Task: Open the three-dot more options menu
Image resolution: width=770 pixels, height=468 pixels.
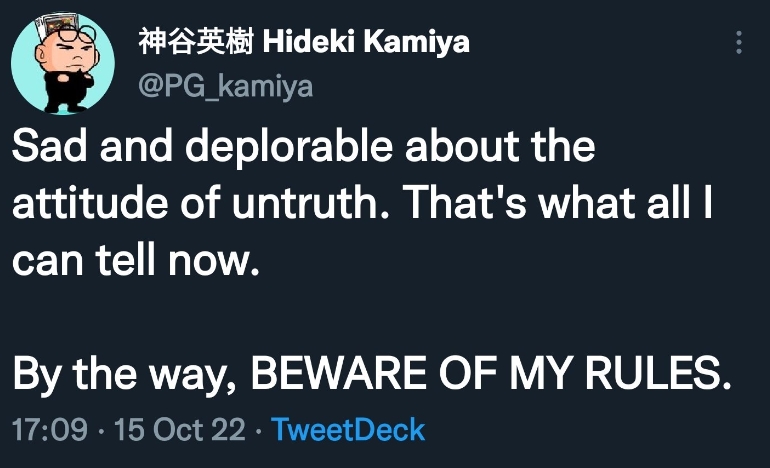Action: coord(739,42)
